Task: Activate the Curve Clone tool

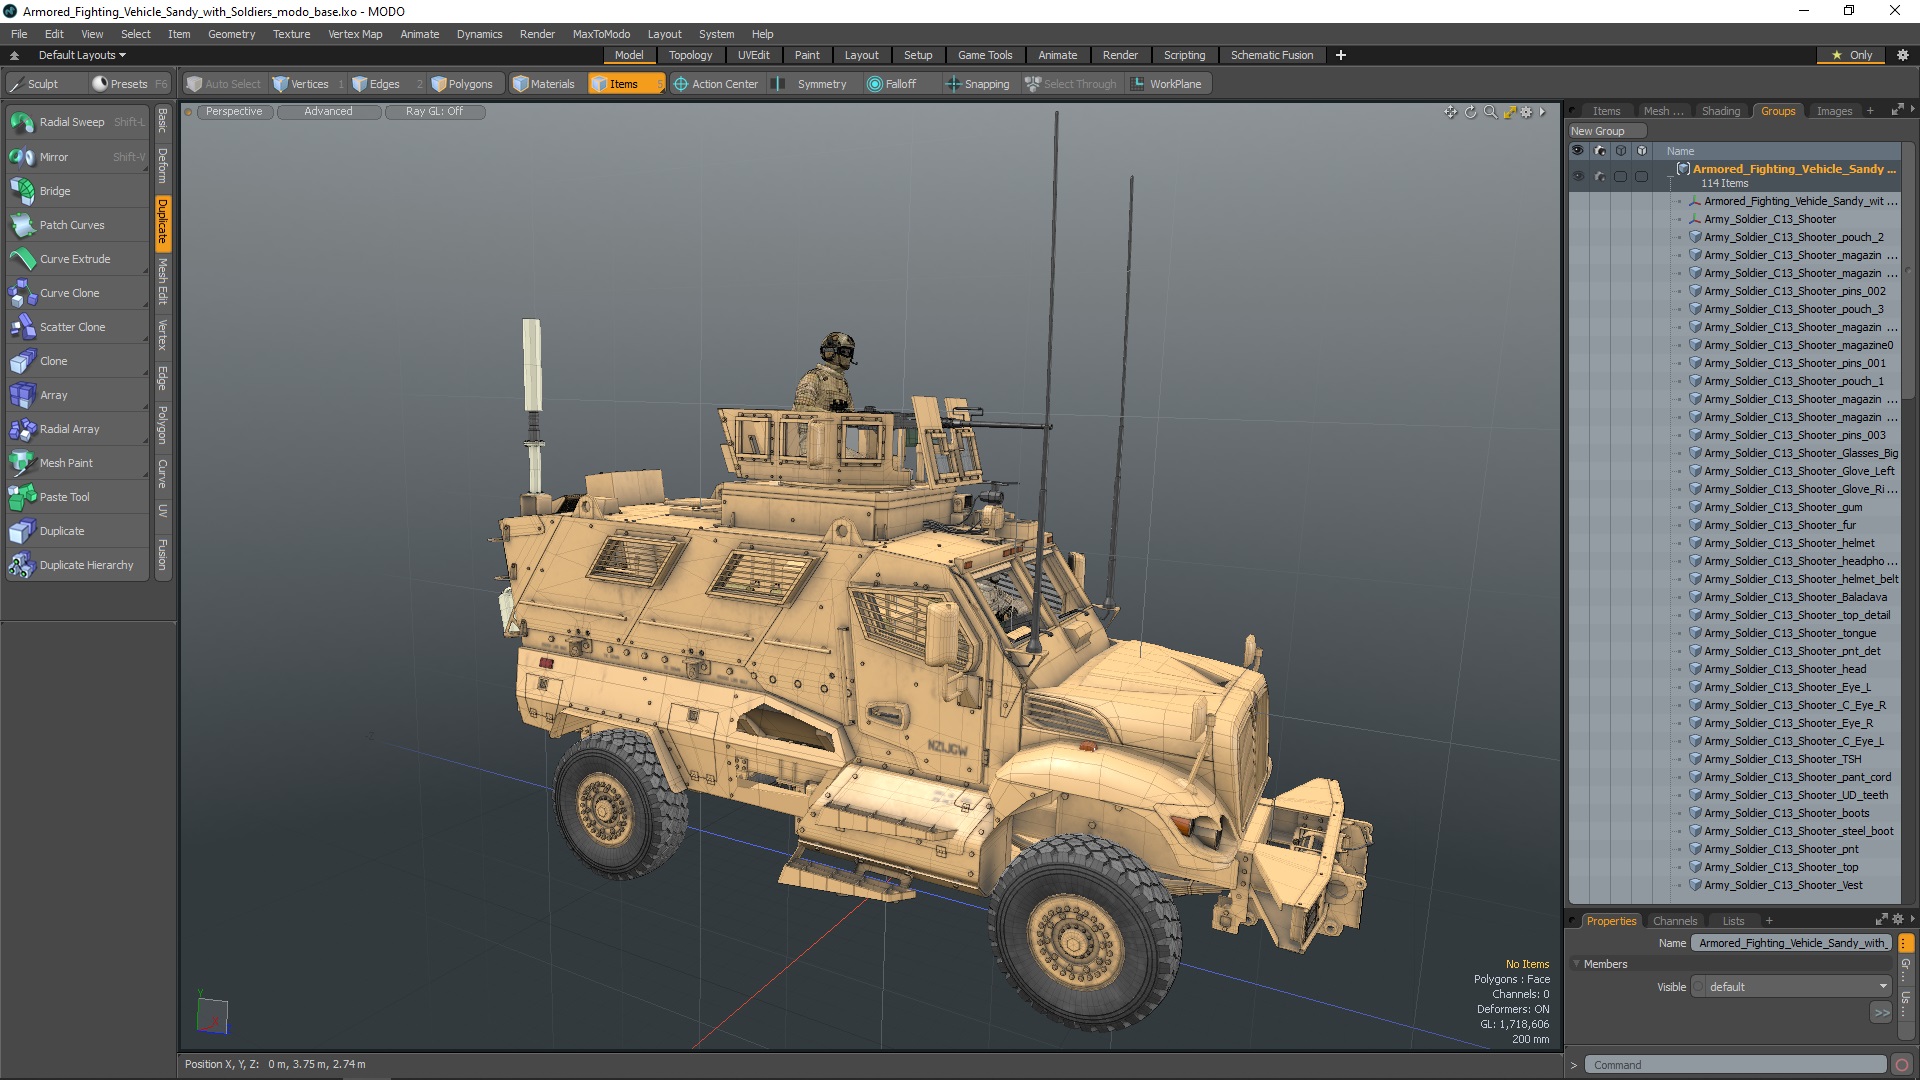Action: [77, 293]
